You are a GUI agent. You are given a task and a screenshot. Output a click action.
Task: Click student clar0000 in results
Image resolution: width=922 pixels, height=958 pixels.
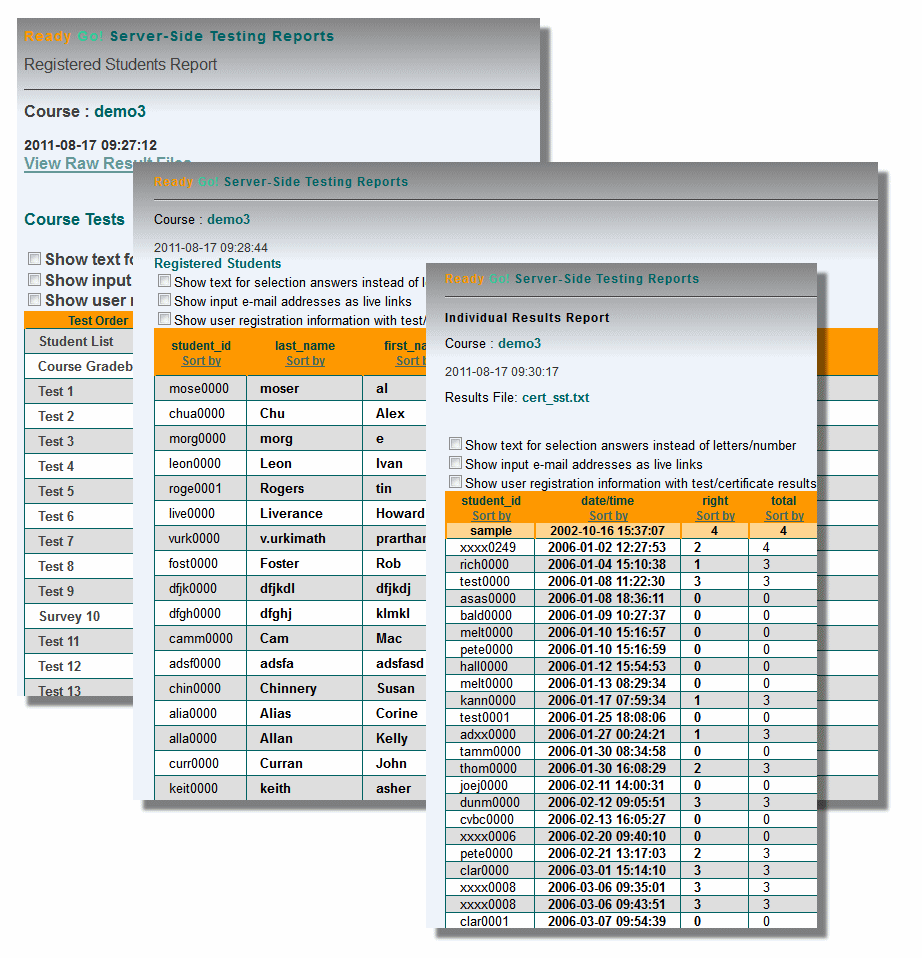[x=484, y=871]
